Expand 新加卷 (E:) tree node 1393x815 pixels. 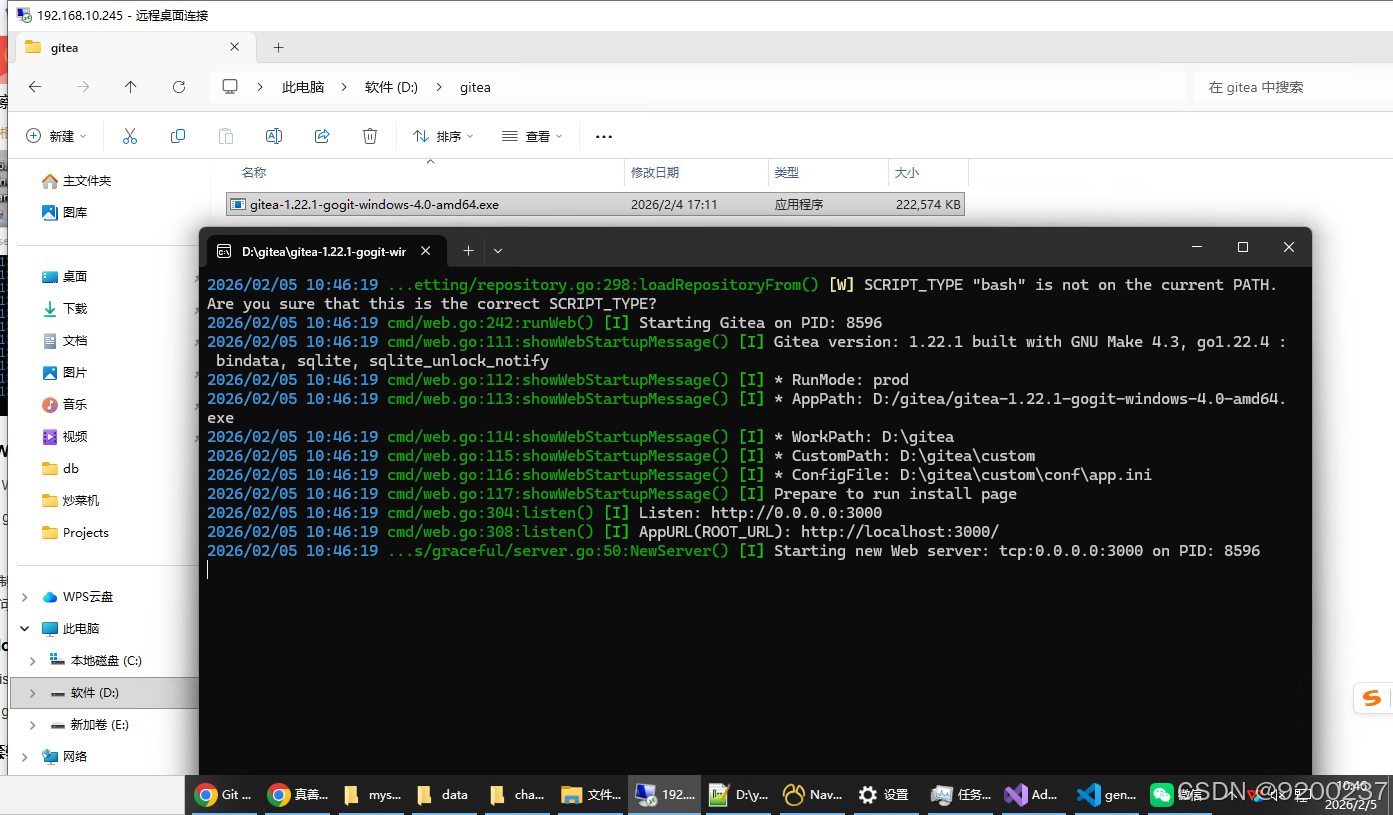pos(32,725)
